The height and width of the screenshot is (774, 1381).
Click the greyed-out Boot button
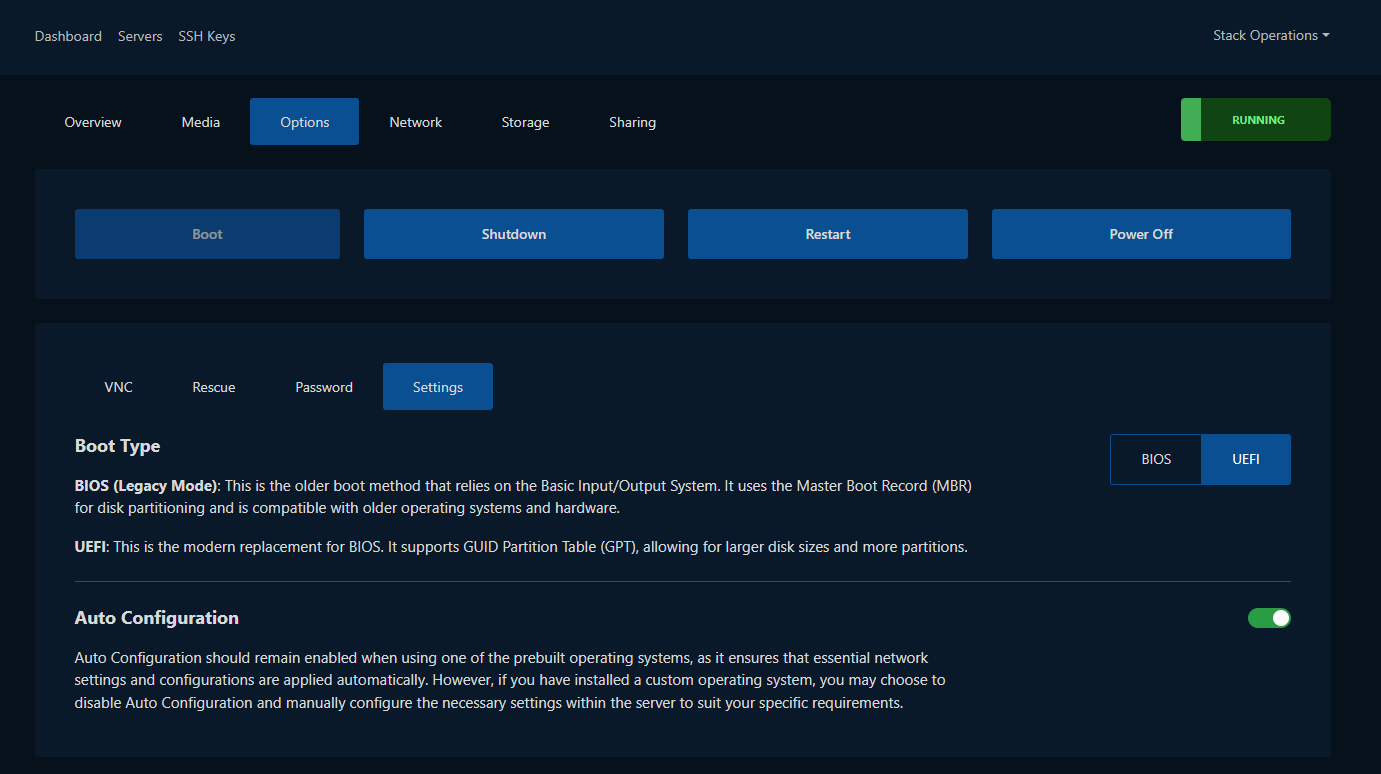[207, 234]
